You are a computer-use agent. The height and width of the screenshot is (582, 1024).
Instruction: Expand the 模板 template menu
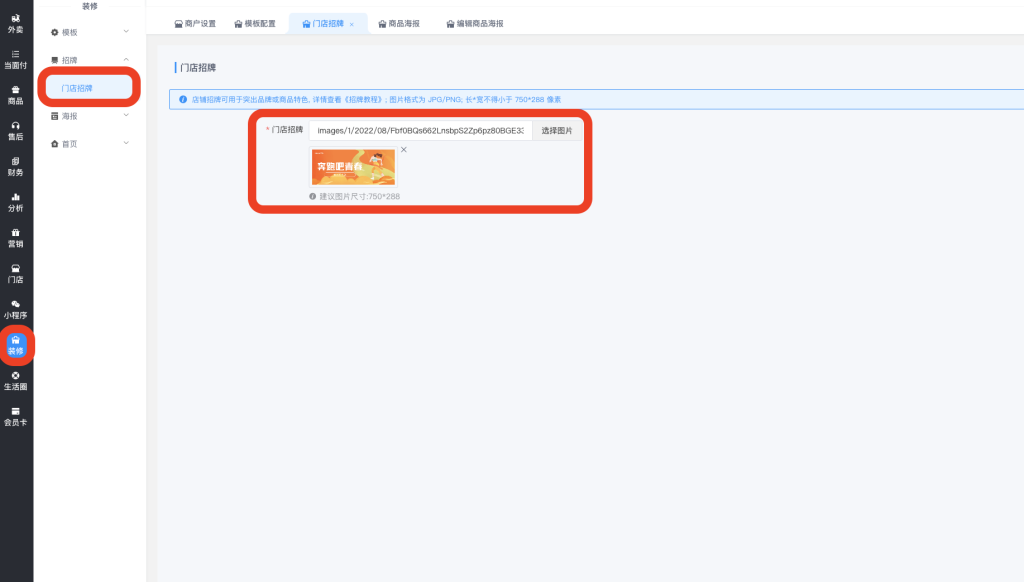pos(90,32)
